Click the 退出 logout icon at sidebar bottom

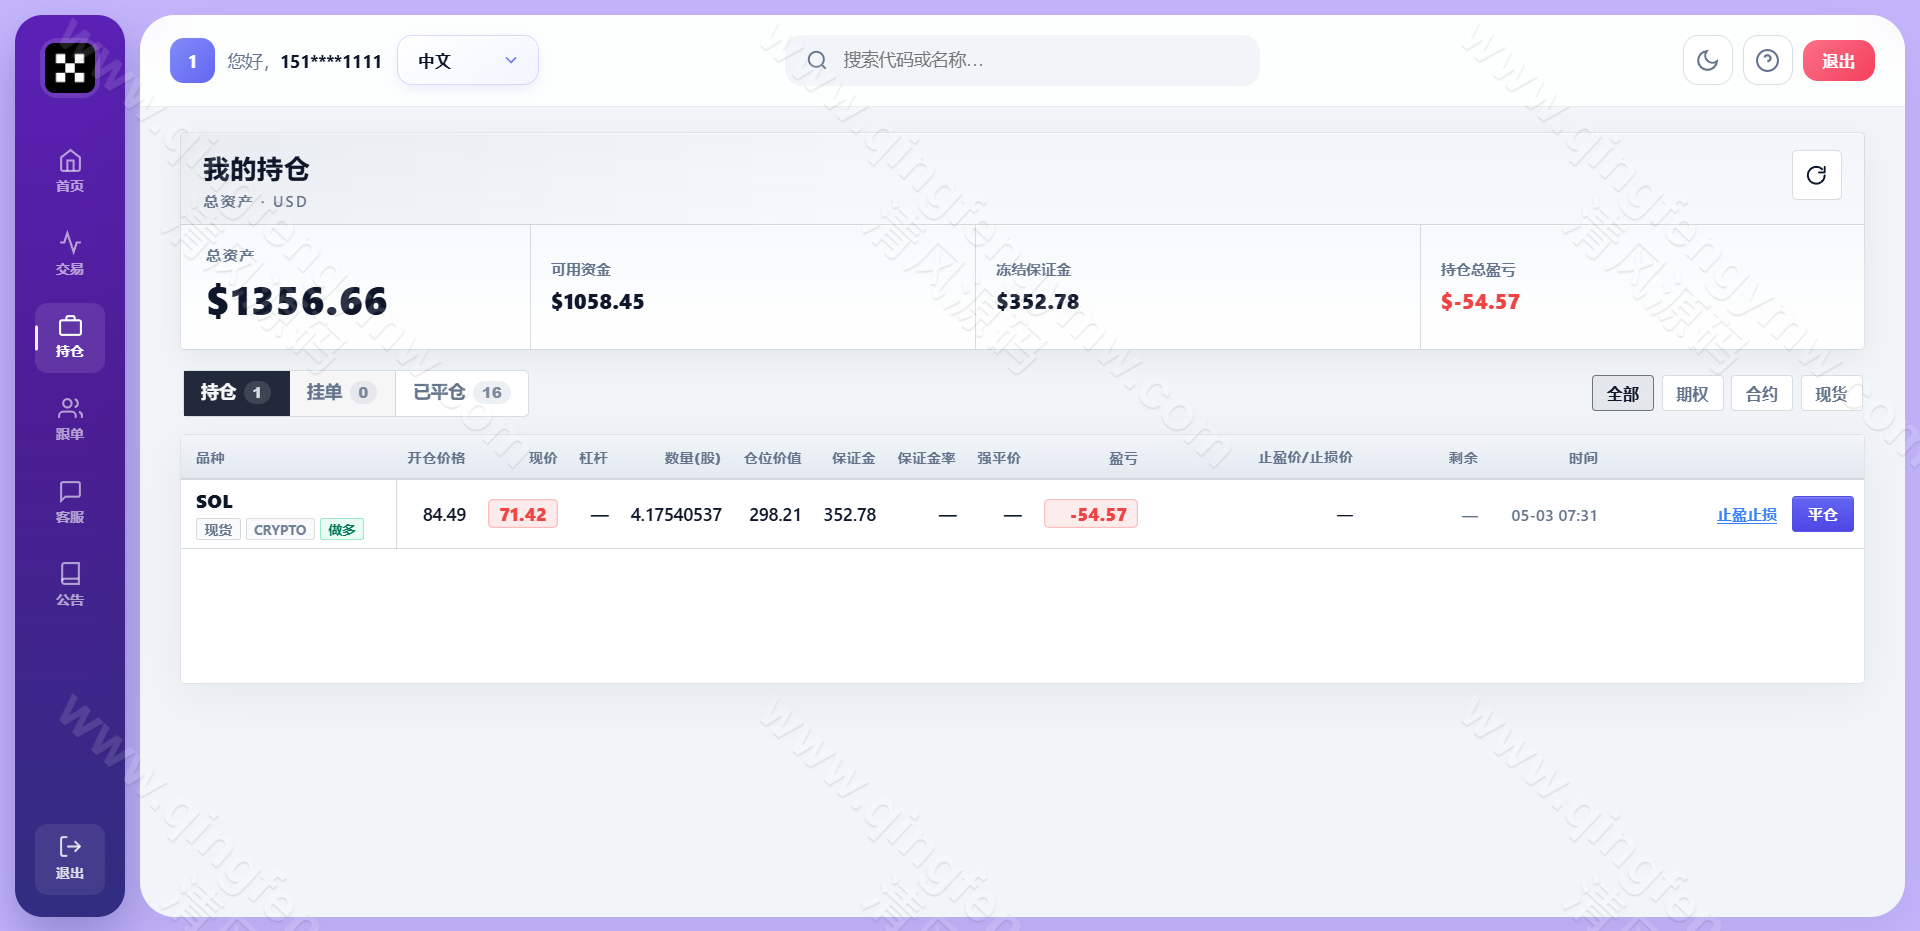pyautogui.click(x=70, y=858)
